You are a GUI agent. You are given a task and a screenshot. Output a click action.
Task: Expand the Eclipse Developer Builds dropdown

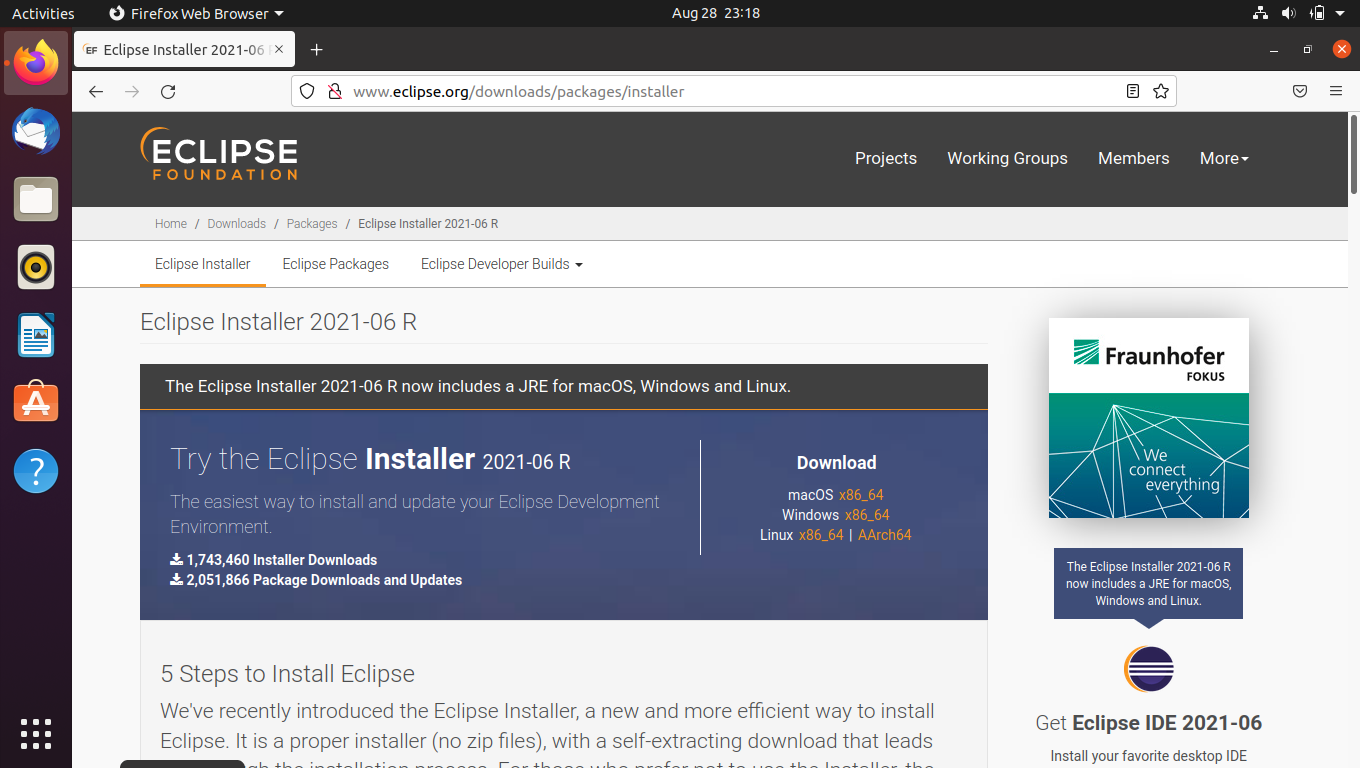[500, 264]
